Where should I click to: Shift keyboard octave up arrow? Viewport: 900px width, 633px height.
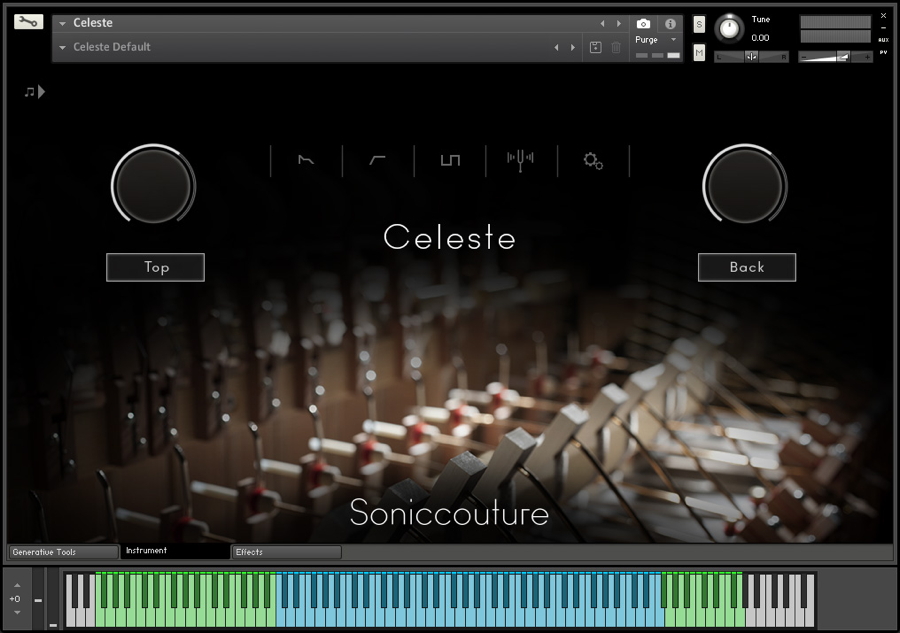17,585
